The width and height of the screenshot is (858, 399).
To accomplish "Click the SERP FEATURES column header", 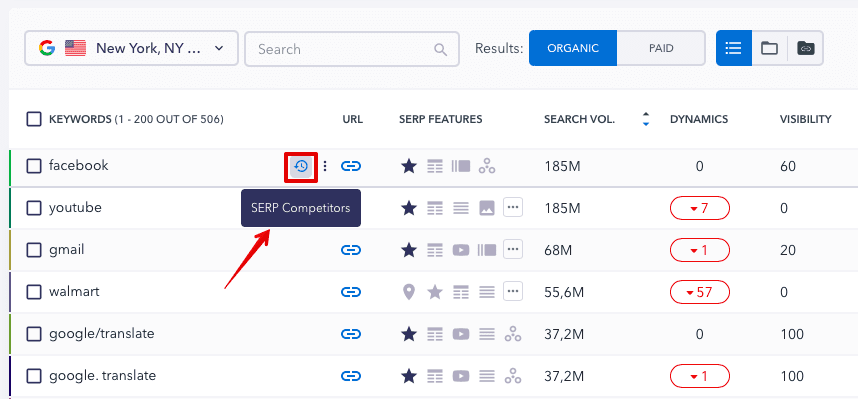I will (x=440, y=119).
